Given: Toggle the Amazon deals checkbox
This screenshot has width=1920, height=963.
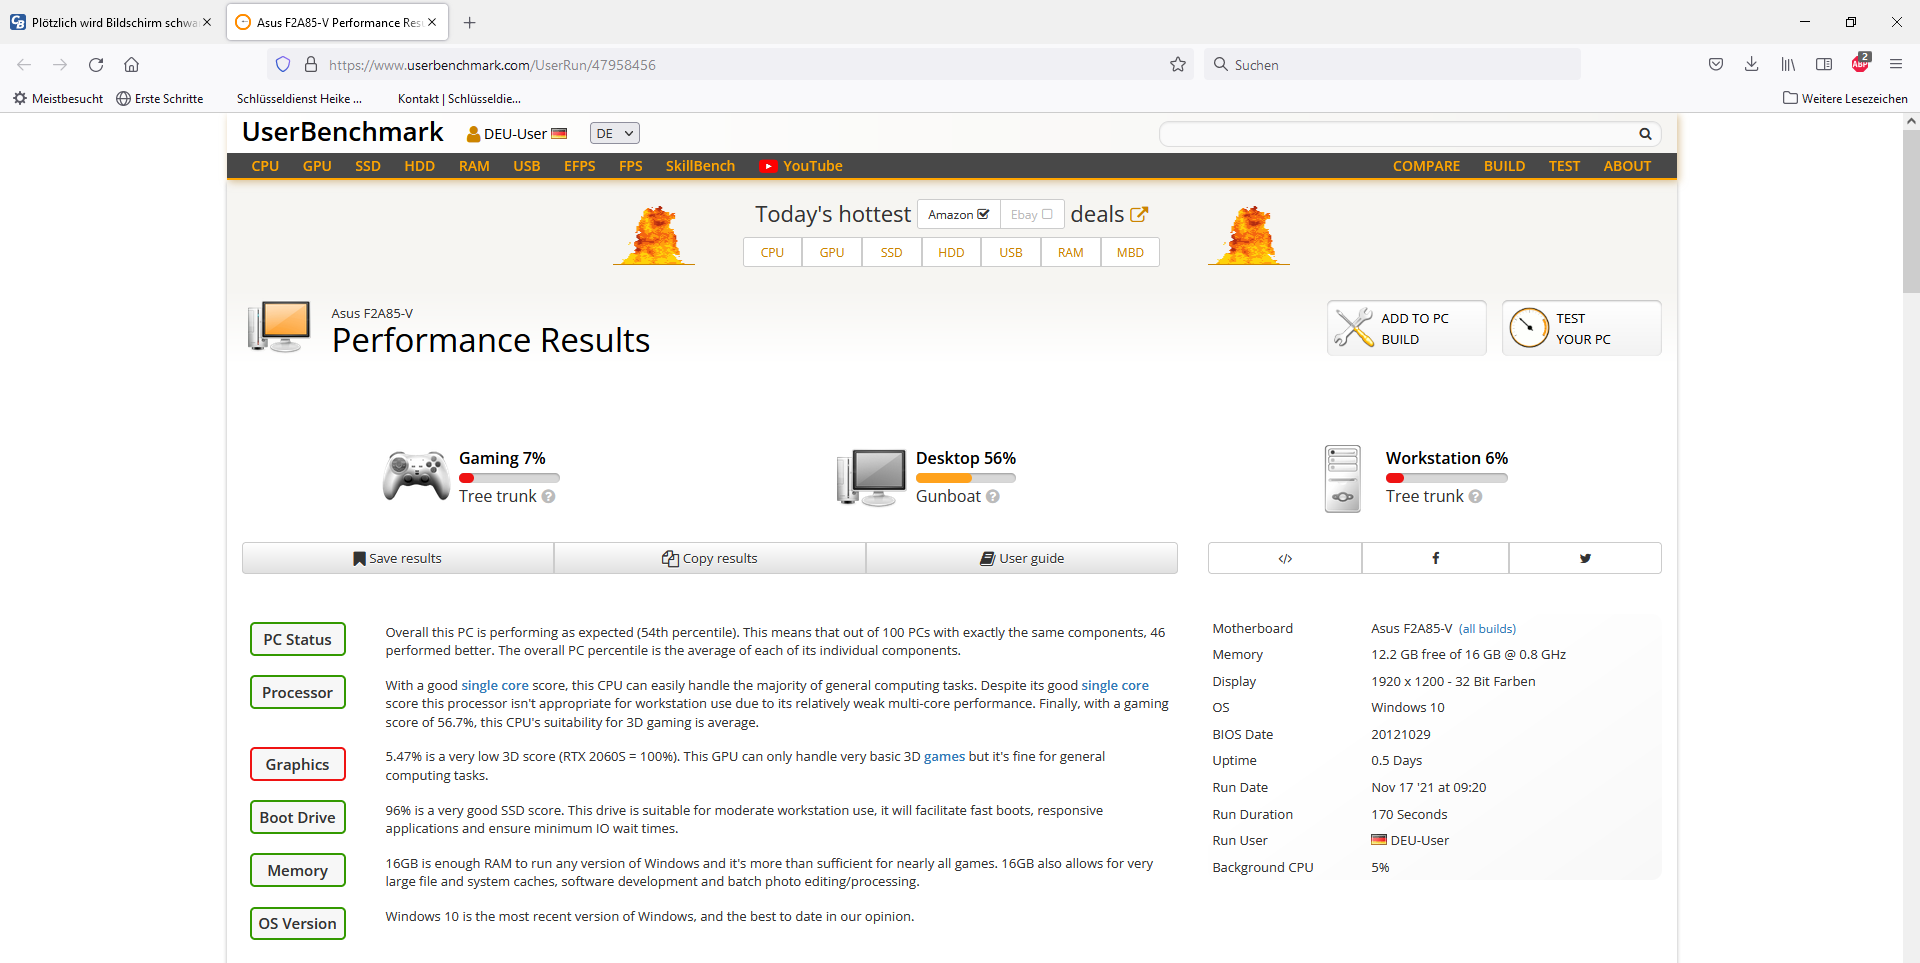Looking at the screenshot, I should click(x=983, y=214).
